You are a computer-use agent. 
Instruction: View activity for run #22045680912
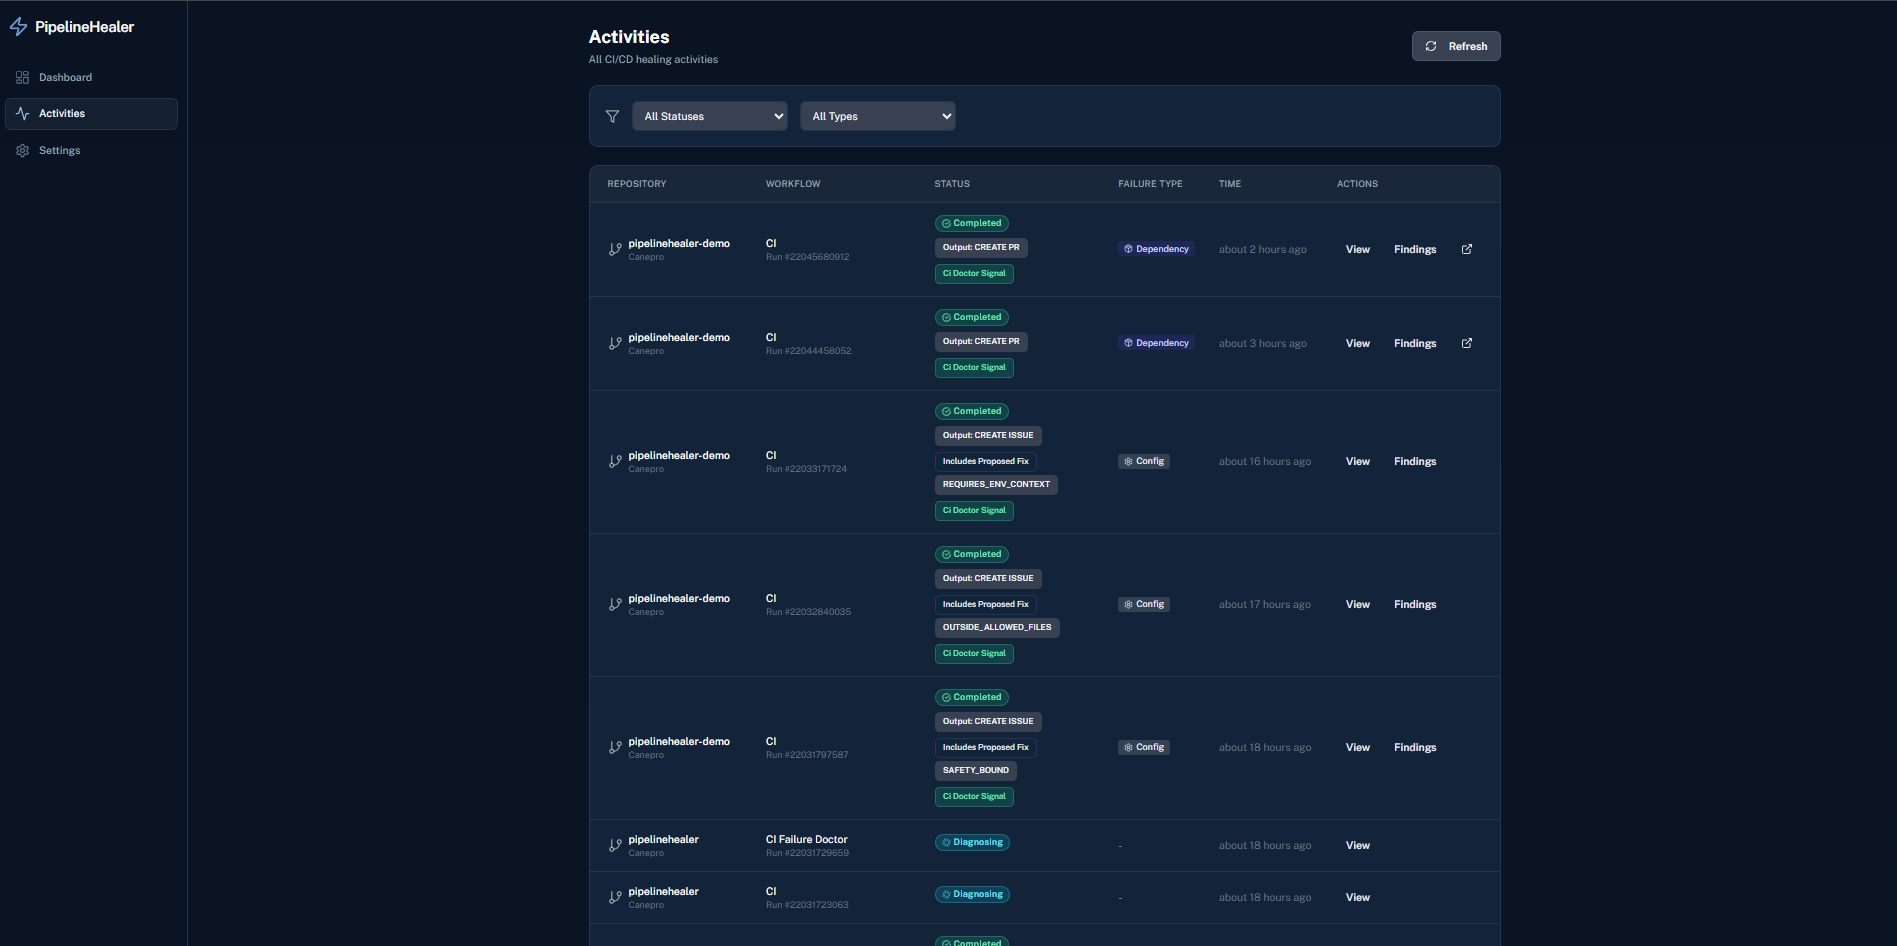click(x=1357, y=249)
